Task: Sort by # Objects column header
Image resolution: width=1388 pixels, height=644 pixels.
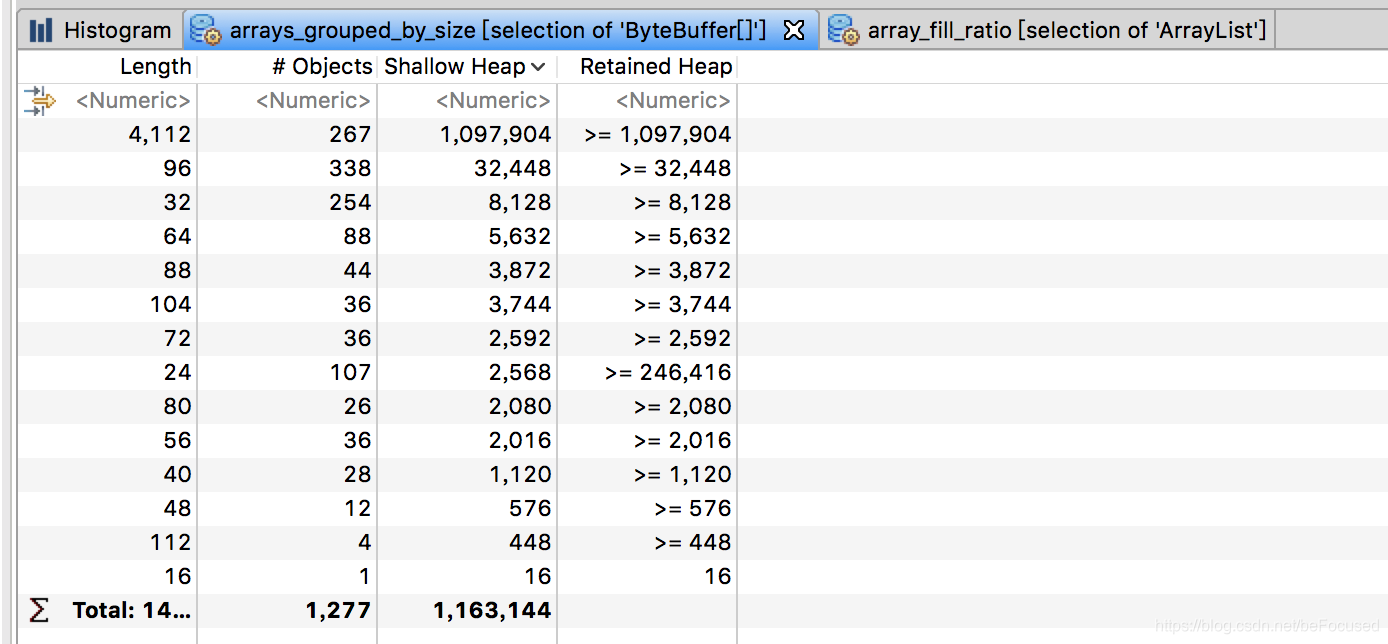Action: 322,67
